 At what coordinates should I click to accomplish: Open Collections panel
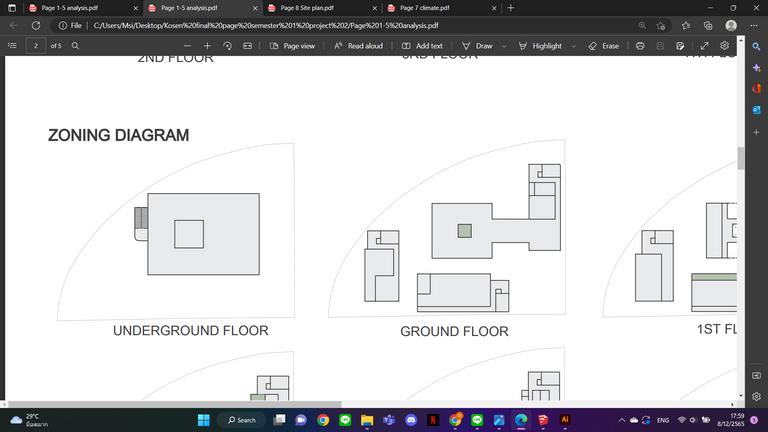click(x=708, y=25)
